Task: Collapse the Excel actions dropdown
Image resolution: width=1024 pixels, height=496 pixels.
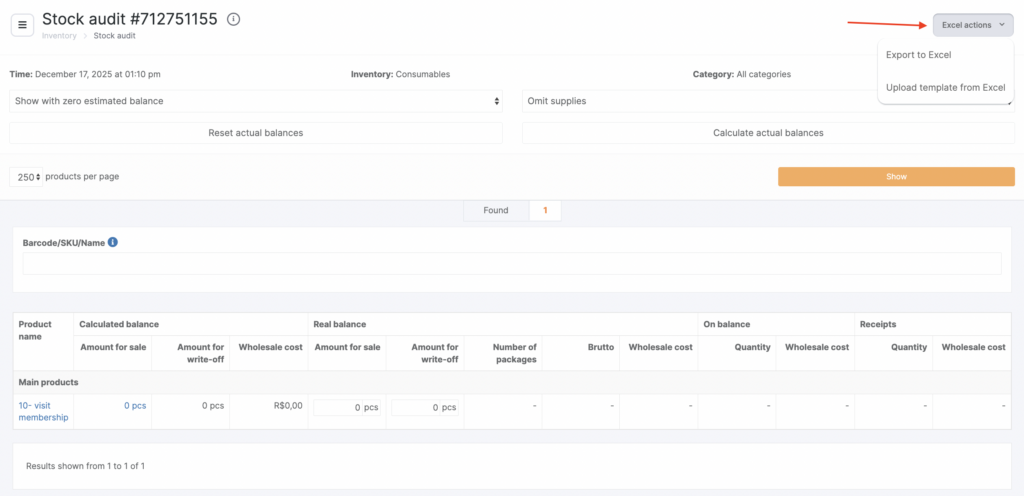Action: click(x=973, y=24)
